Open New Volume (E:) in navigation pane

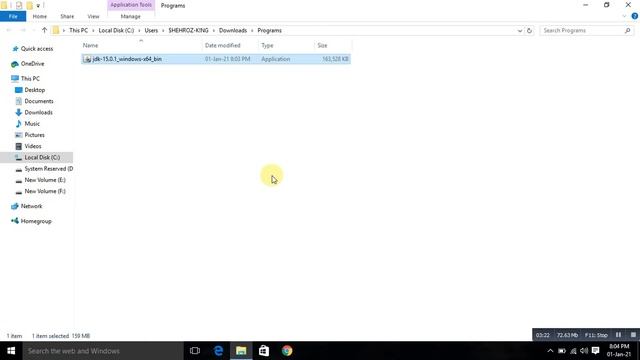coord(45,180)
